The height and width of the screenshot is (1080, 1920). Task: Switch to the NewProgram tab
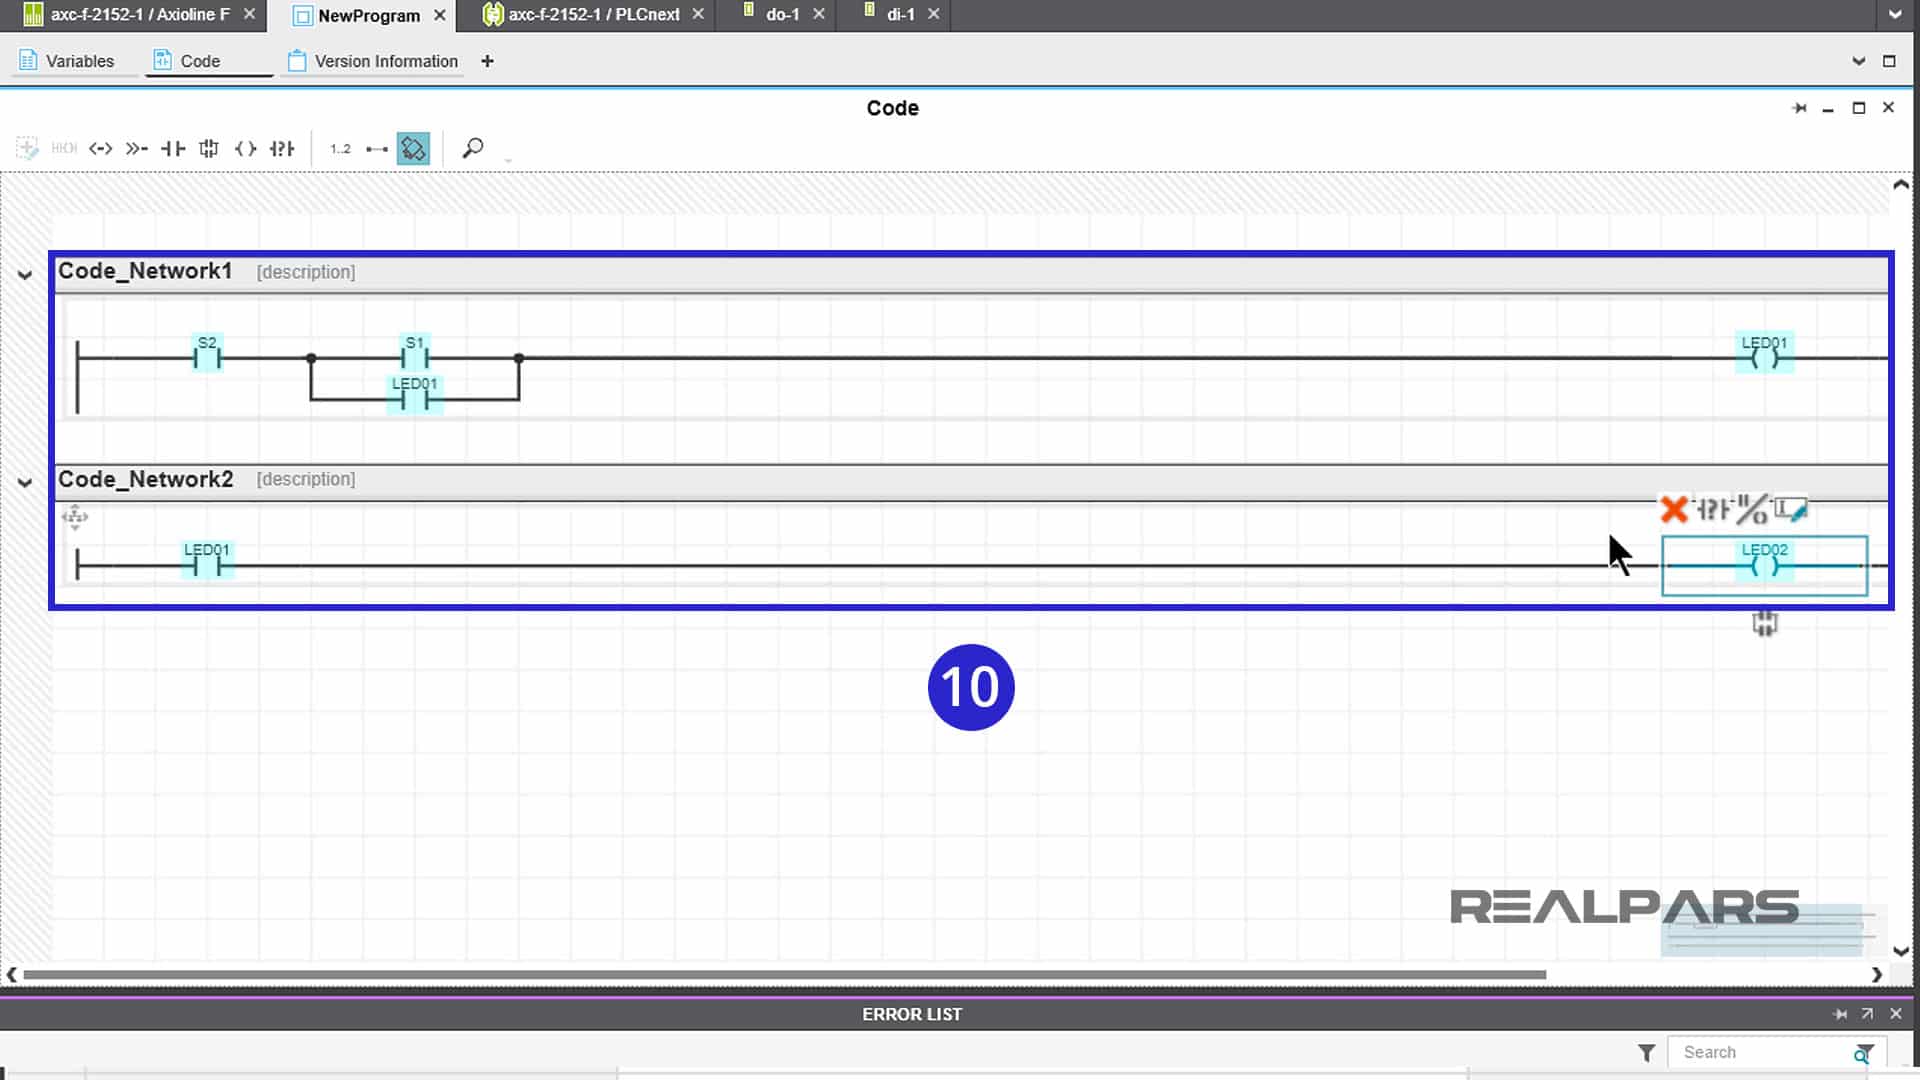(368, 15)
